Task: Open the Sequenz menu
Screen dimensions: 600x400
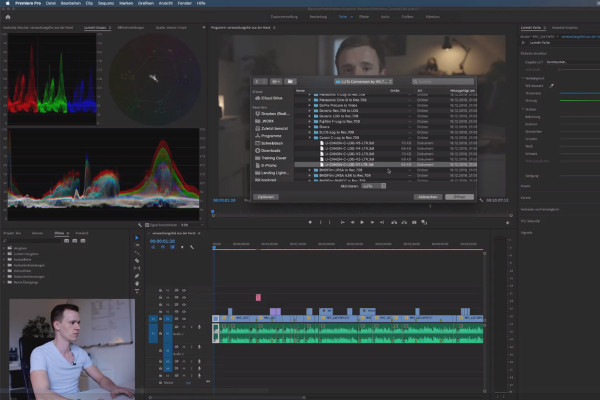Action: point(106,3)
